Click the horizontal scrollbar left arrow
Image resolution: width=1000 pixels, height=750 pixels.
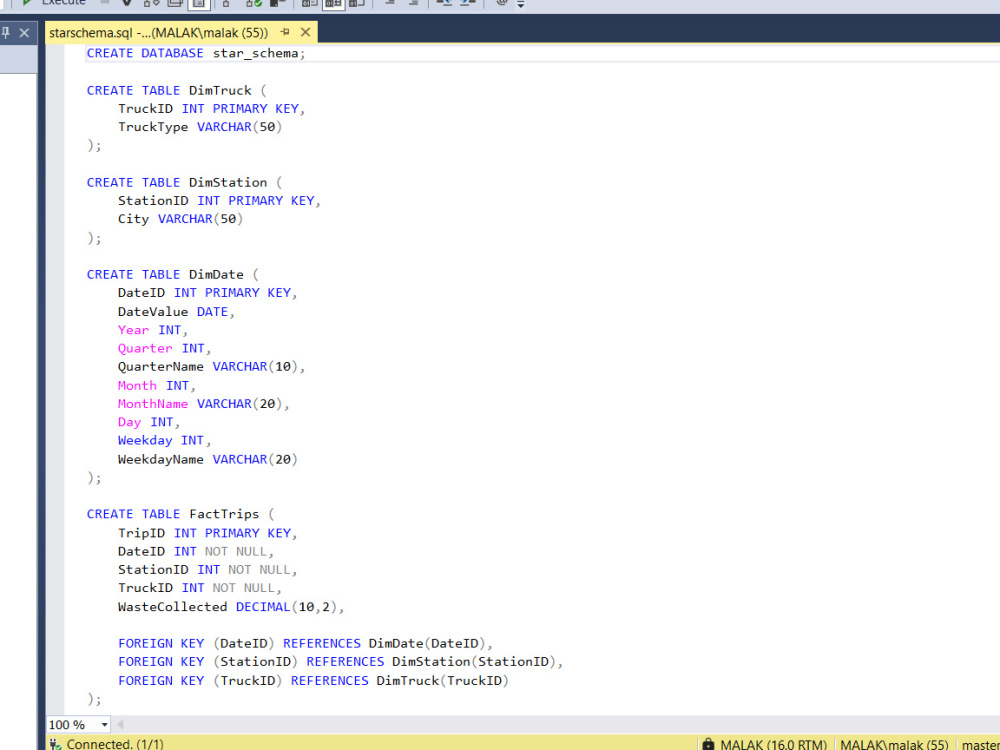tap(120, 724)
